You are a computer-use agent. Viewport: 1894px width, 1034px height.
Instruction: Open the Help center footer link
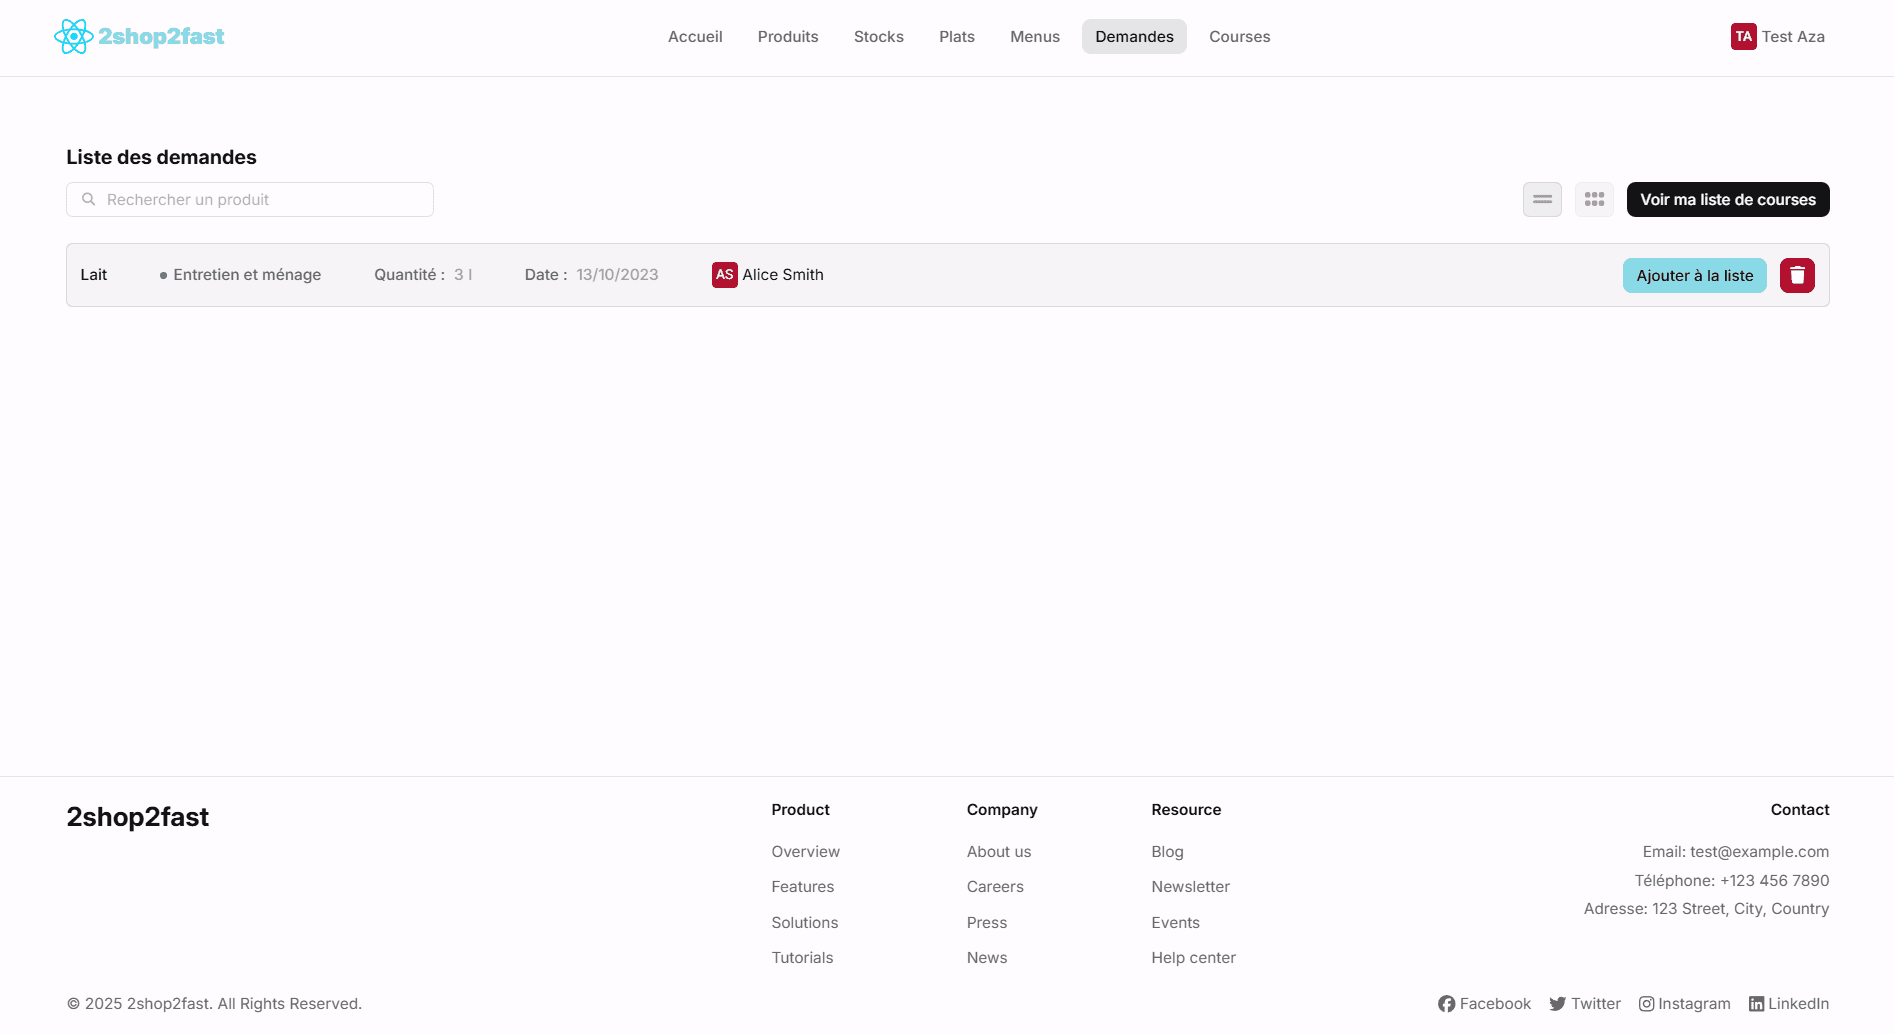[1193, 958]
